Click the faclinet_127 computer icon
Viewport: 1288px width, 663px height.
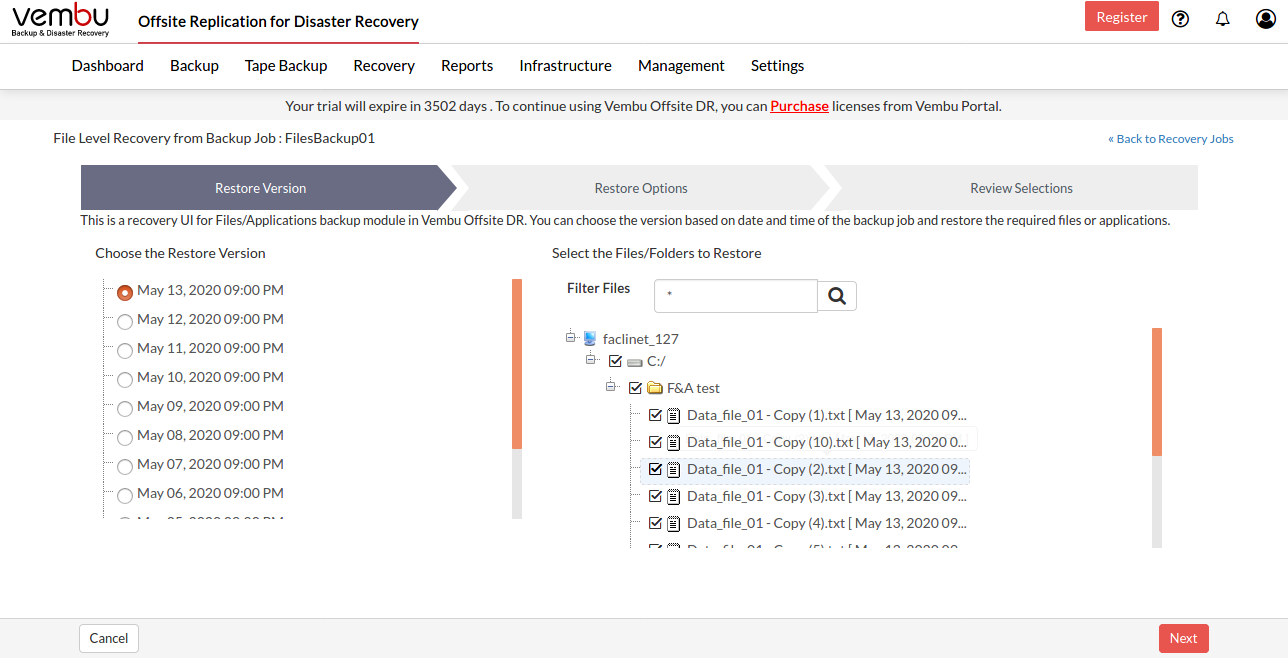point(590,339)
